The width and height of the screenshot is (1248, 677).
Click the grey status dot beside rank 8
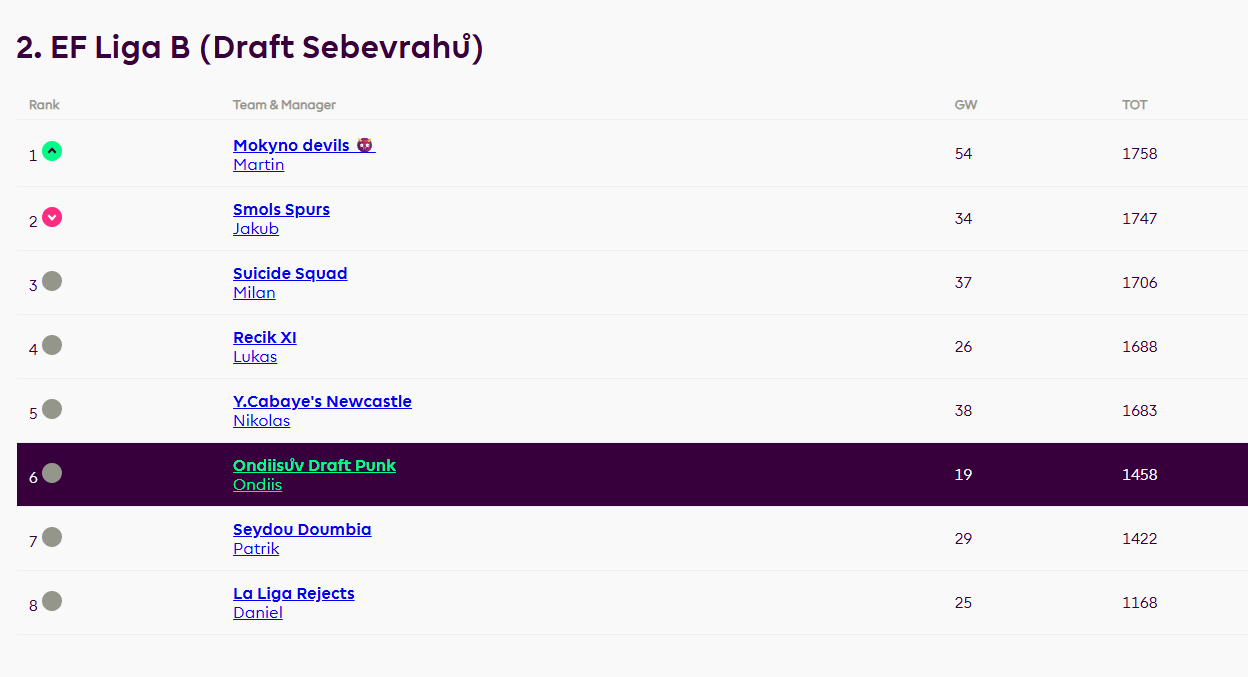click(52, 601)
